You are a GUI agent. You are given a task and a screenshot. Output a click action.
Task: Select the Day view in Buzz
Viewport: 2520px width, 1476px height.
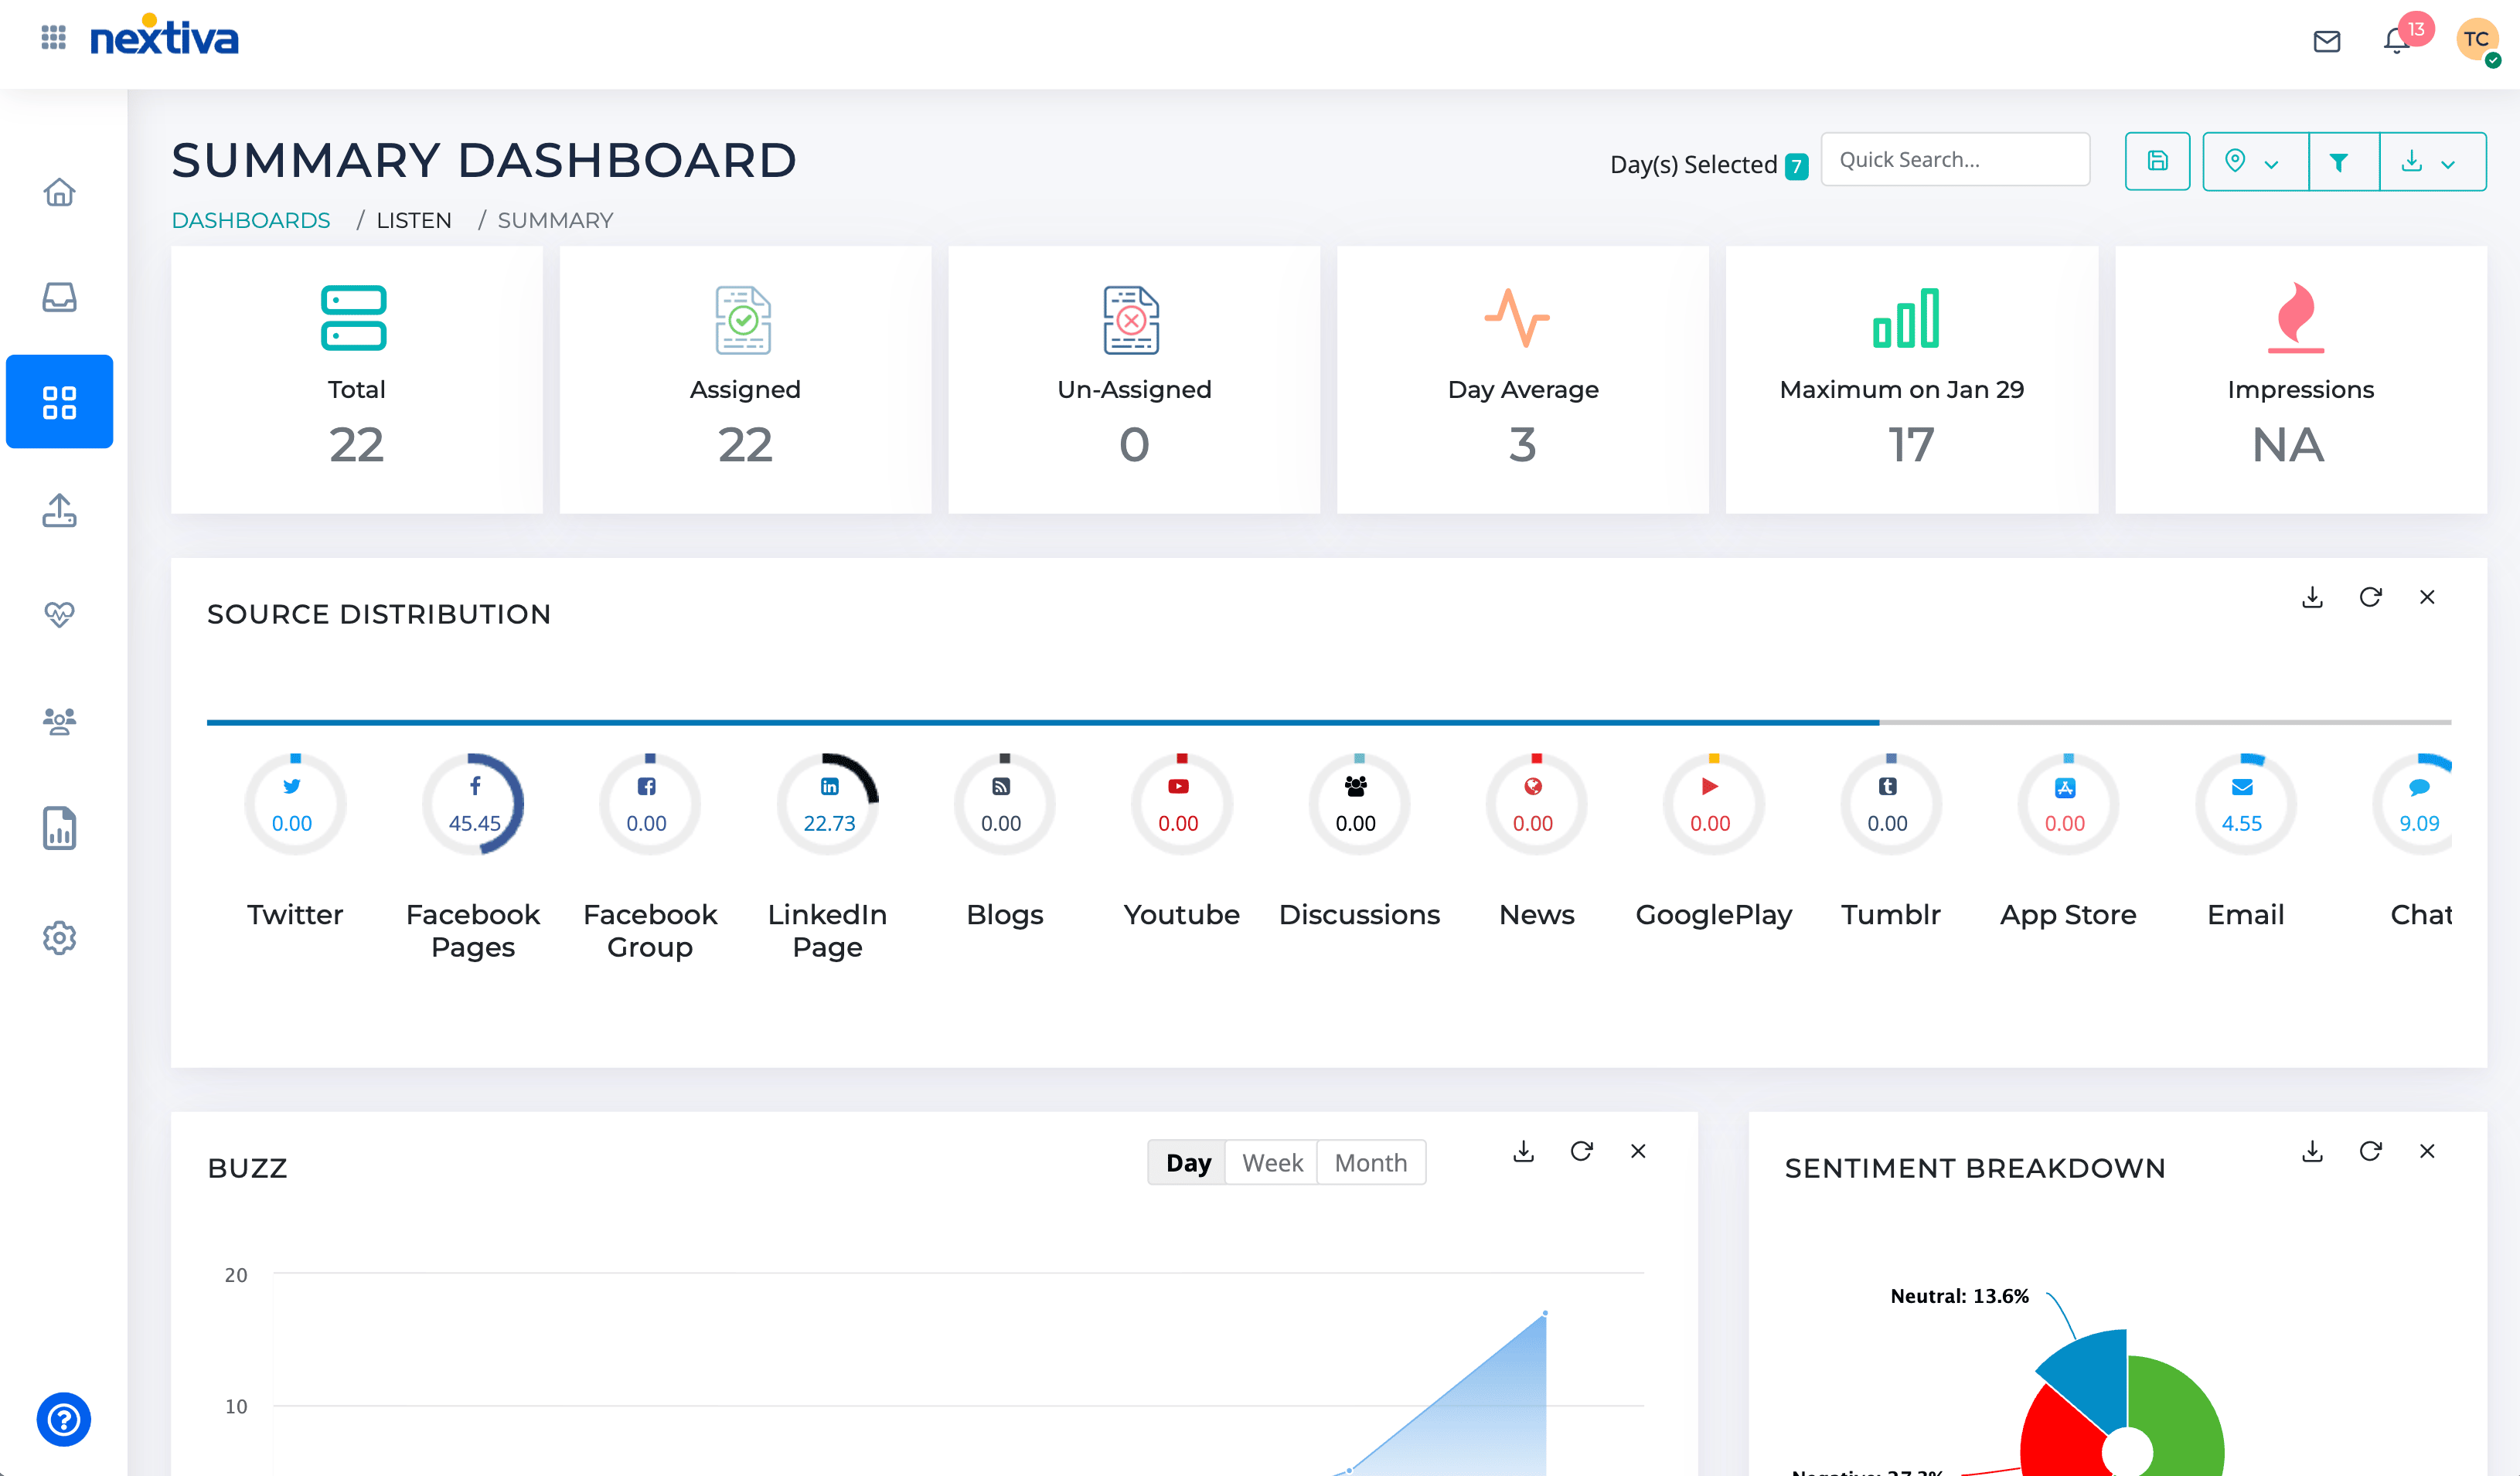click(1187, 1162)
